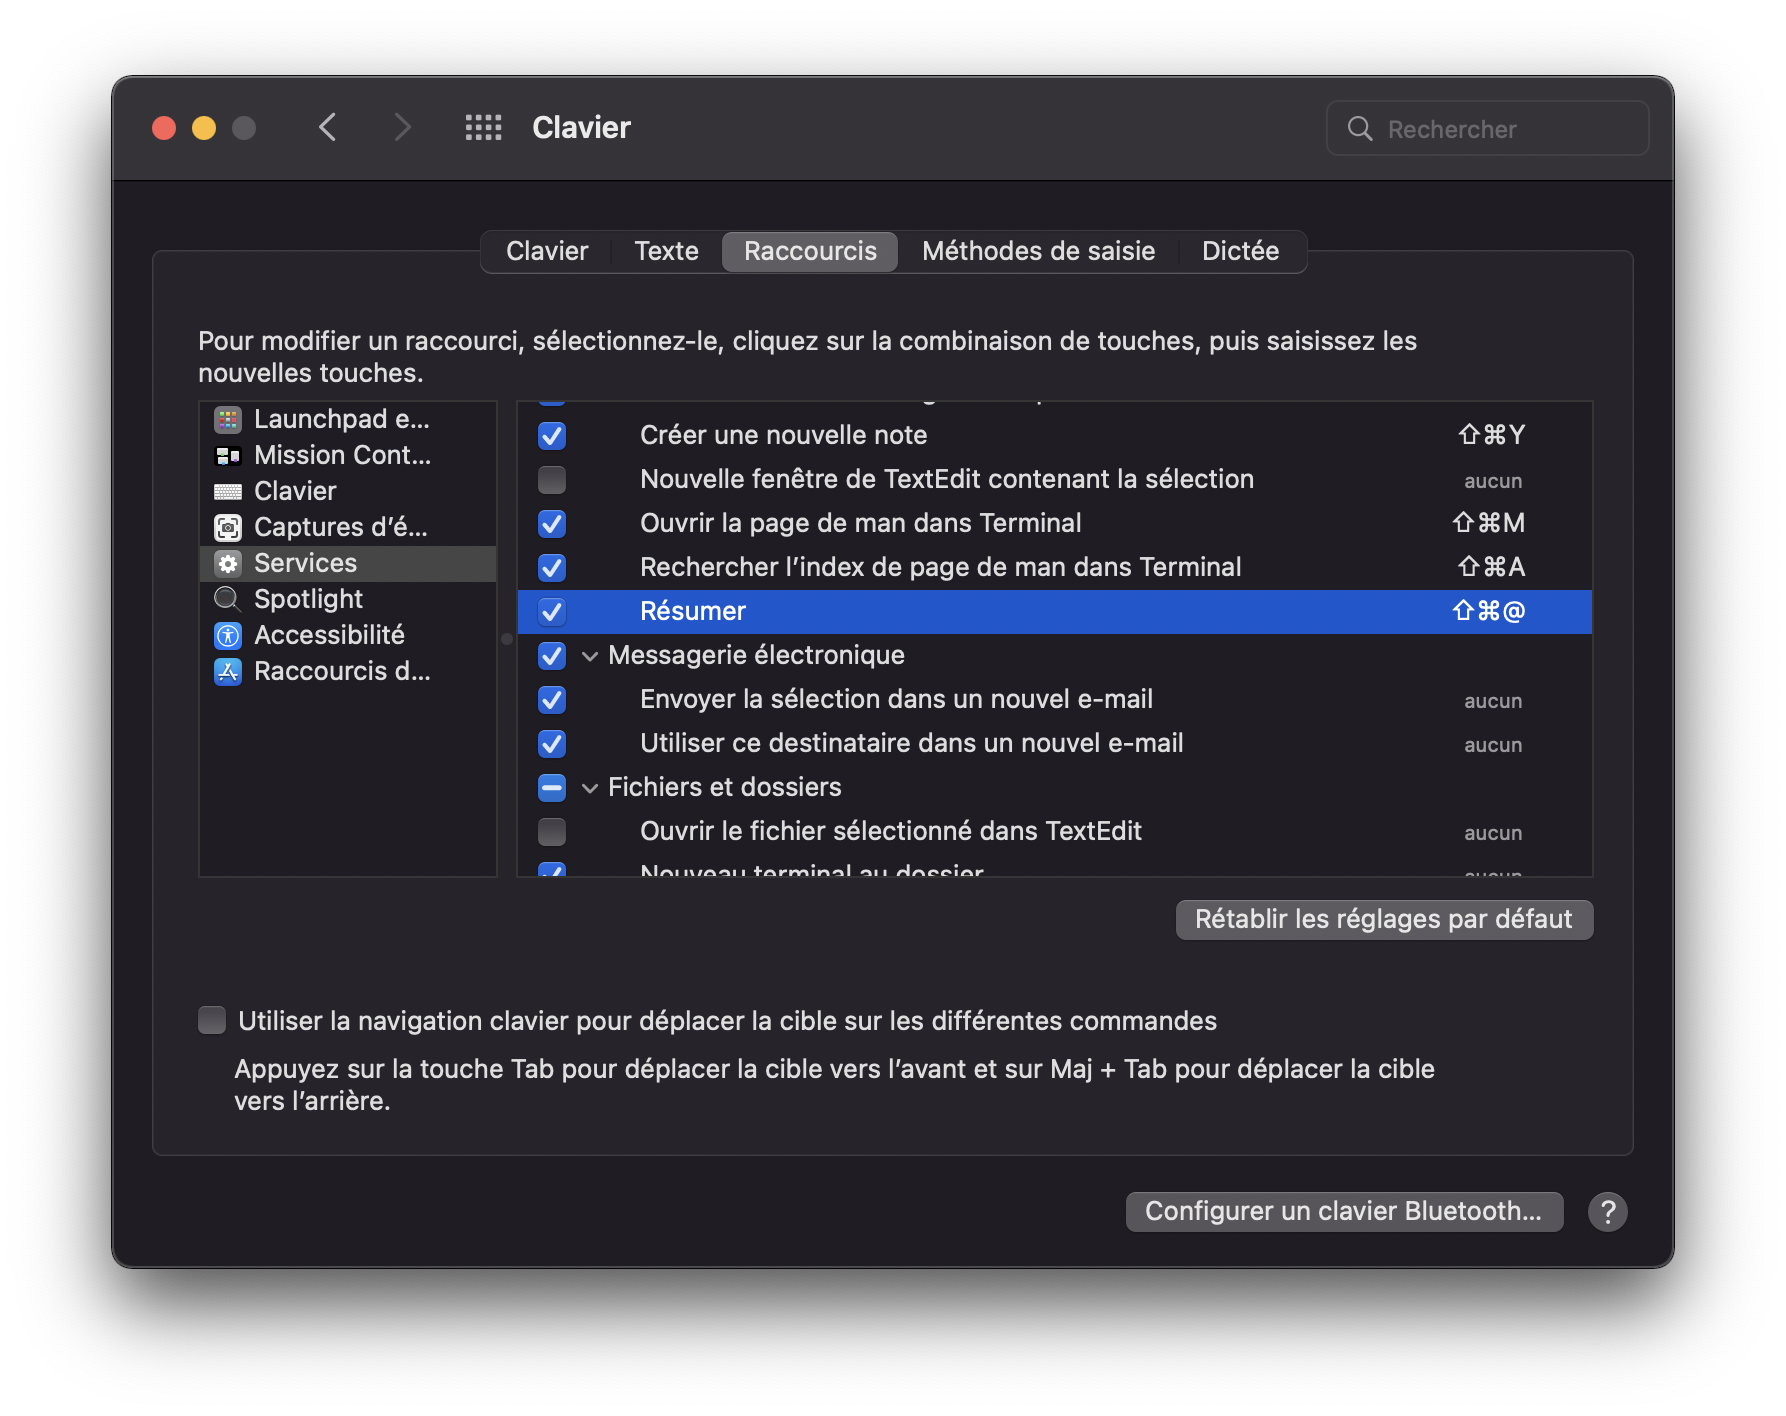Go back with the left chevron

click(x=327, y=128)
